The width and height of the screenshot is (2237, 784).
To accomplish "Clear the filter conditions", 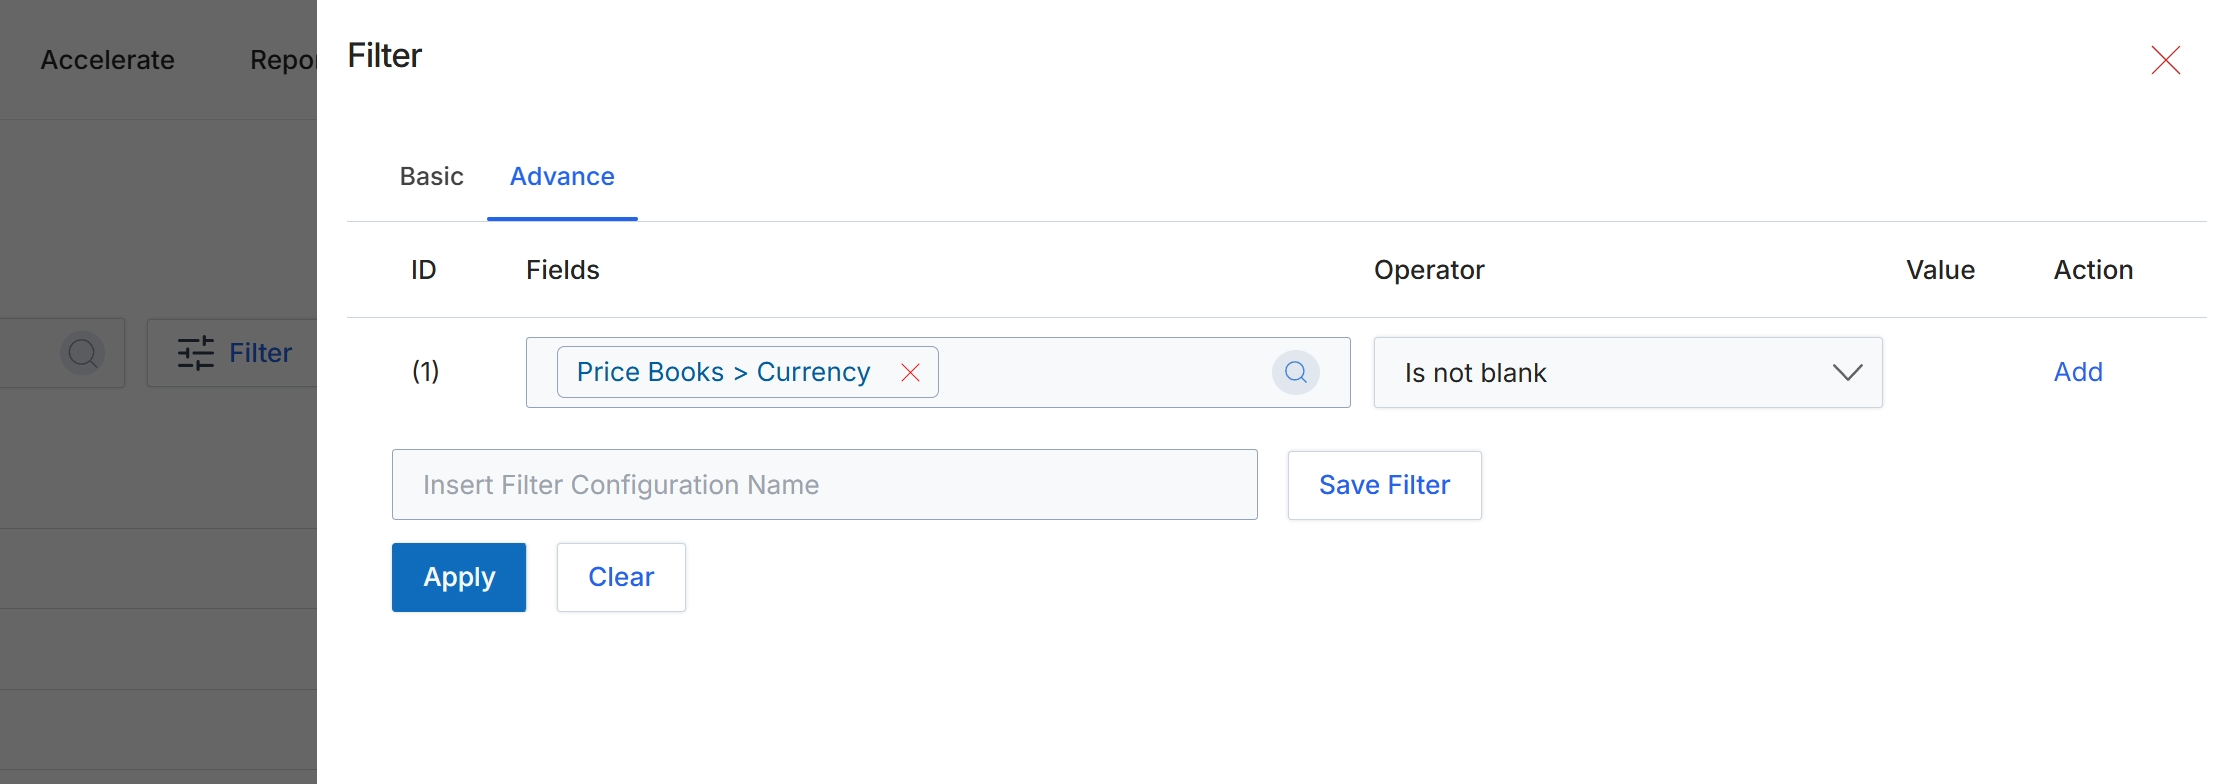I will [x=621, y=577].
